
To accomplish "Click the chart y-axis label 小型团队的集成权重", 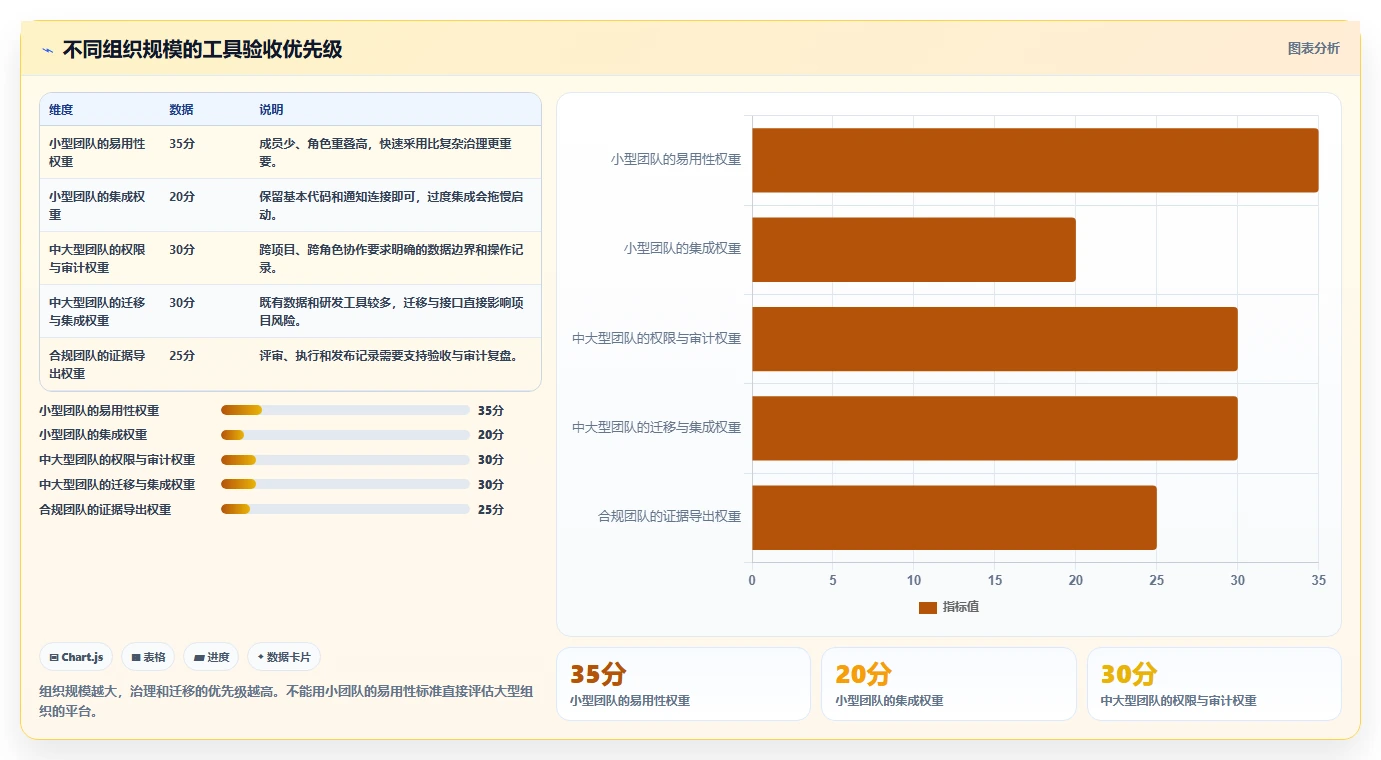I will (x=683, y=249).
